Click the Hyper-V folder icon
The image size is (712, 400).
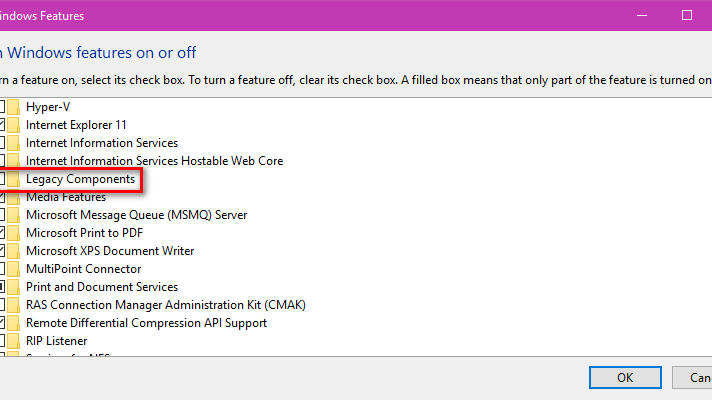14,107
